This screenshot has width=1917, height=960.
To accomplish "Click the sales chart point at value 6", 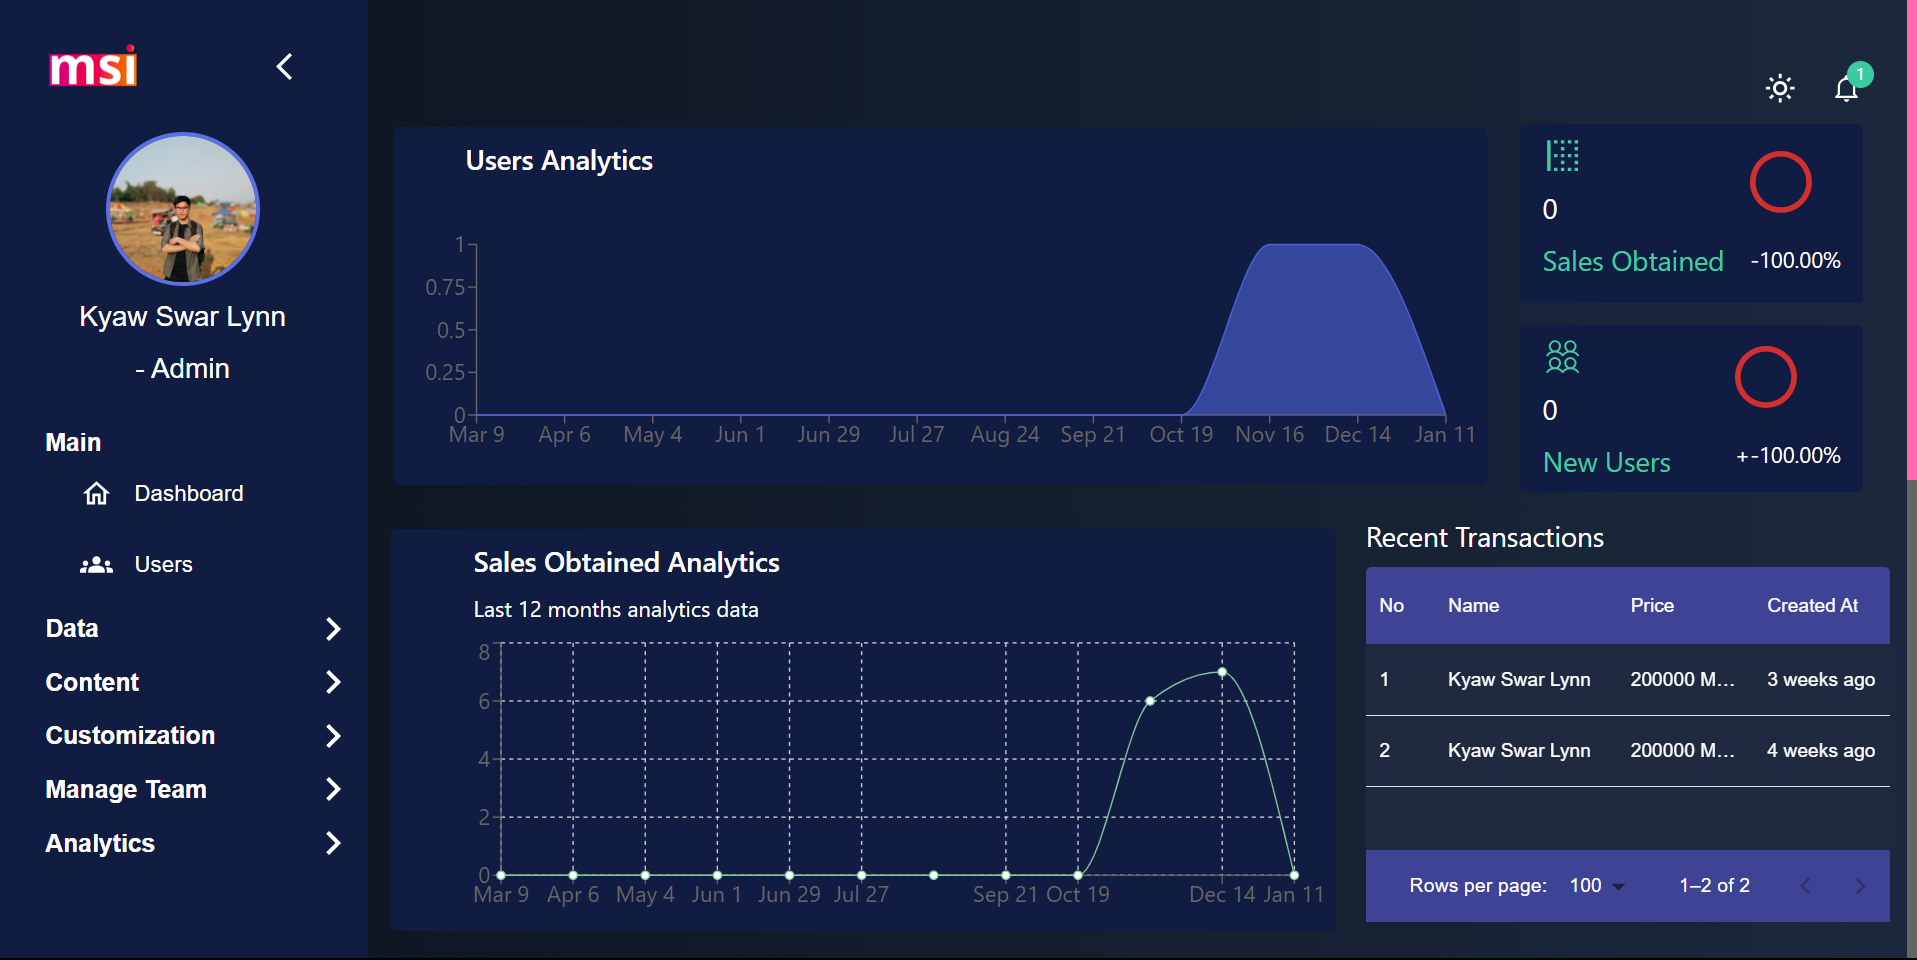I will tap(1150, 701).
